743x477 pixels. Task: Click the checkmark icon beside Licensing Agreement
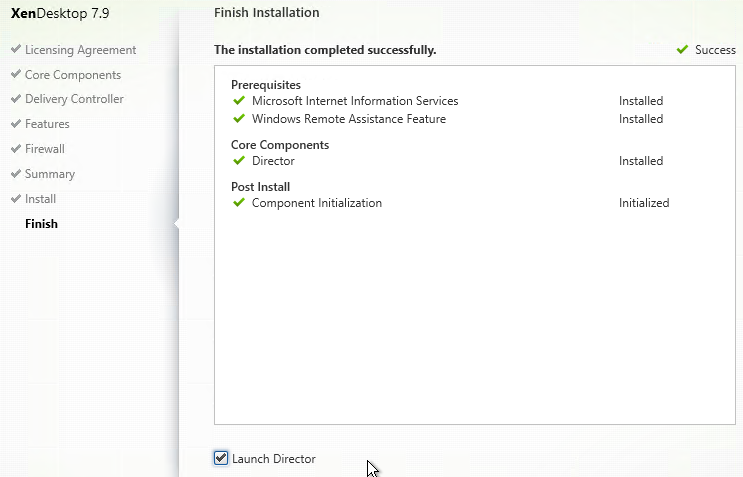16,49
